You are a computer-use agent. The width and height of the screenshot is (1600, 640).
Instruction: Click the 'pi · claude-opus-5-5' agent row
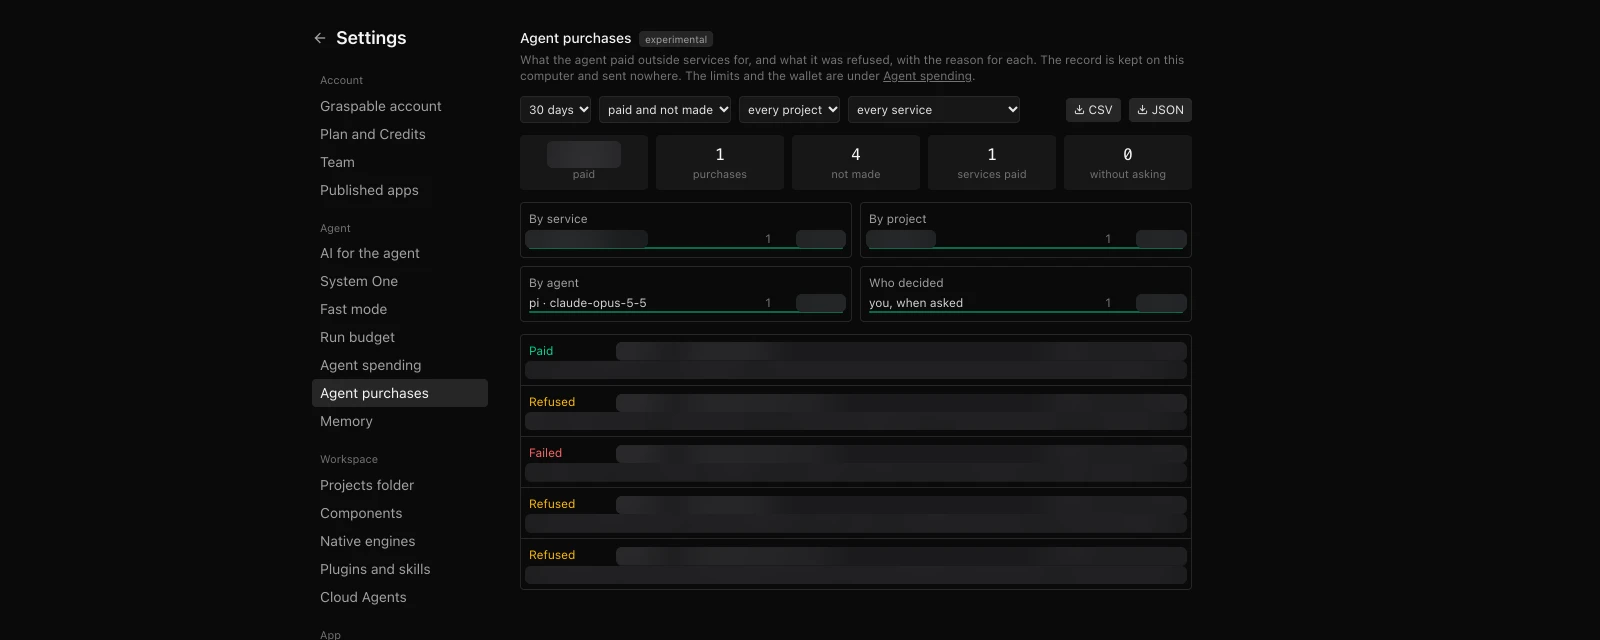pyautogui.click(x=686, y=303)
